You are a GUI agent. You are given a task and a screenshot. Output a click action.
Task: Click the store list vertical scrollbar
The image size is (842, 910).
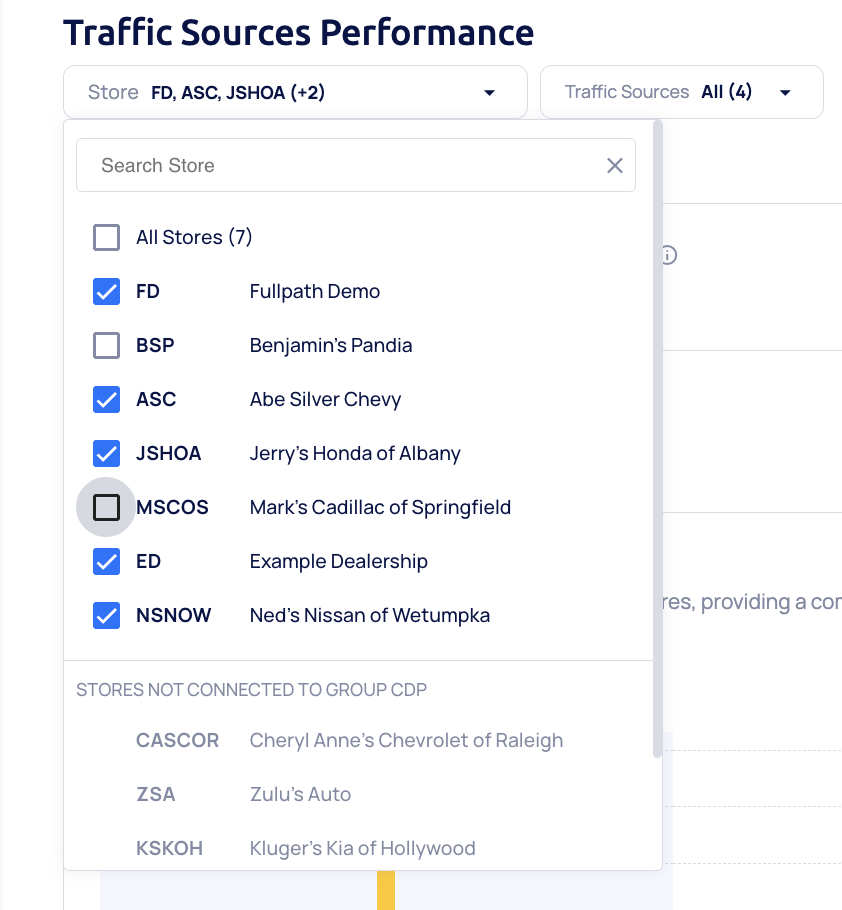[657, 440]
